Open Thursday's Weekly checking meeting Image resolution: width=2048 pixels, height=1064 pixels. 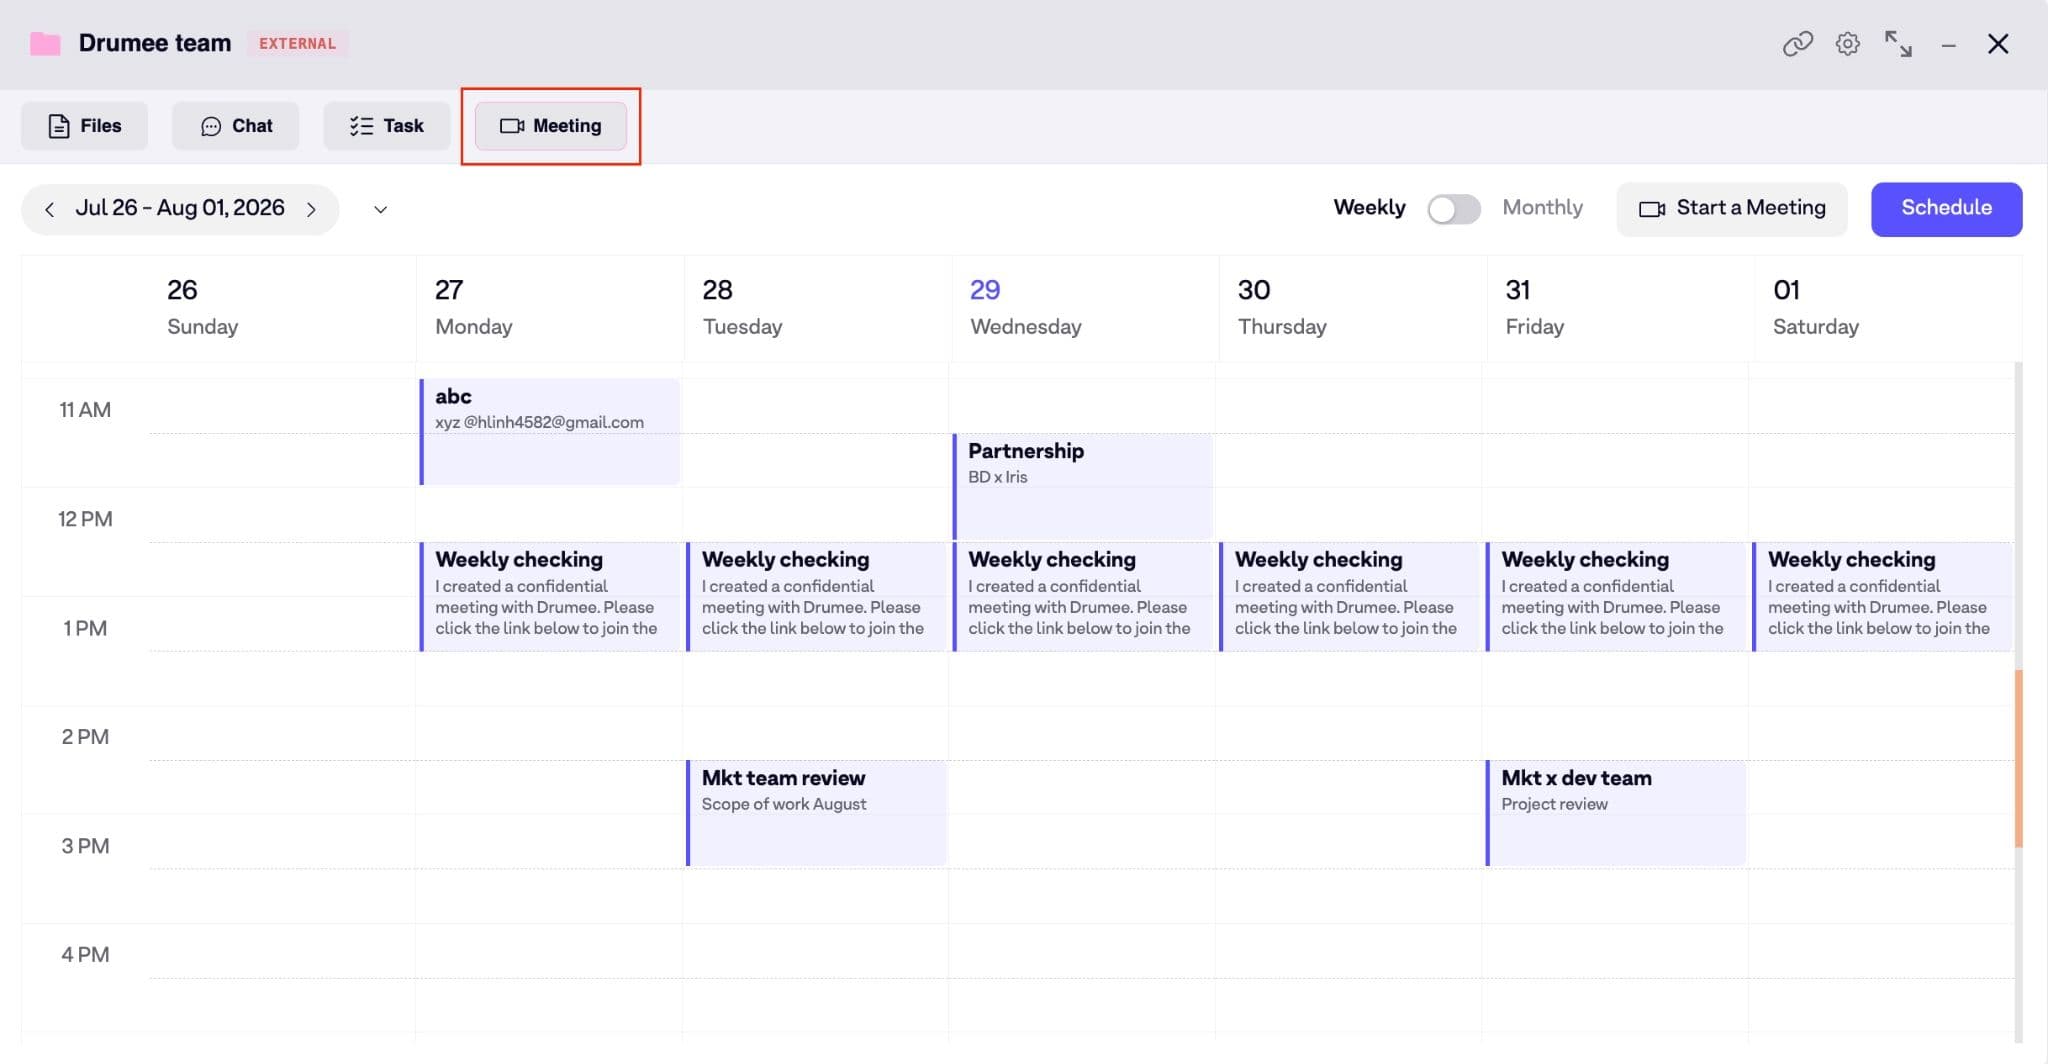tap(1349, 596)
